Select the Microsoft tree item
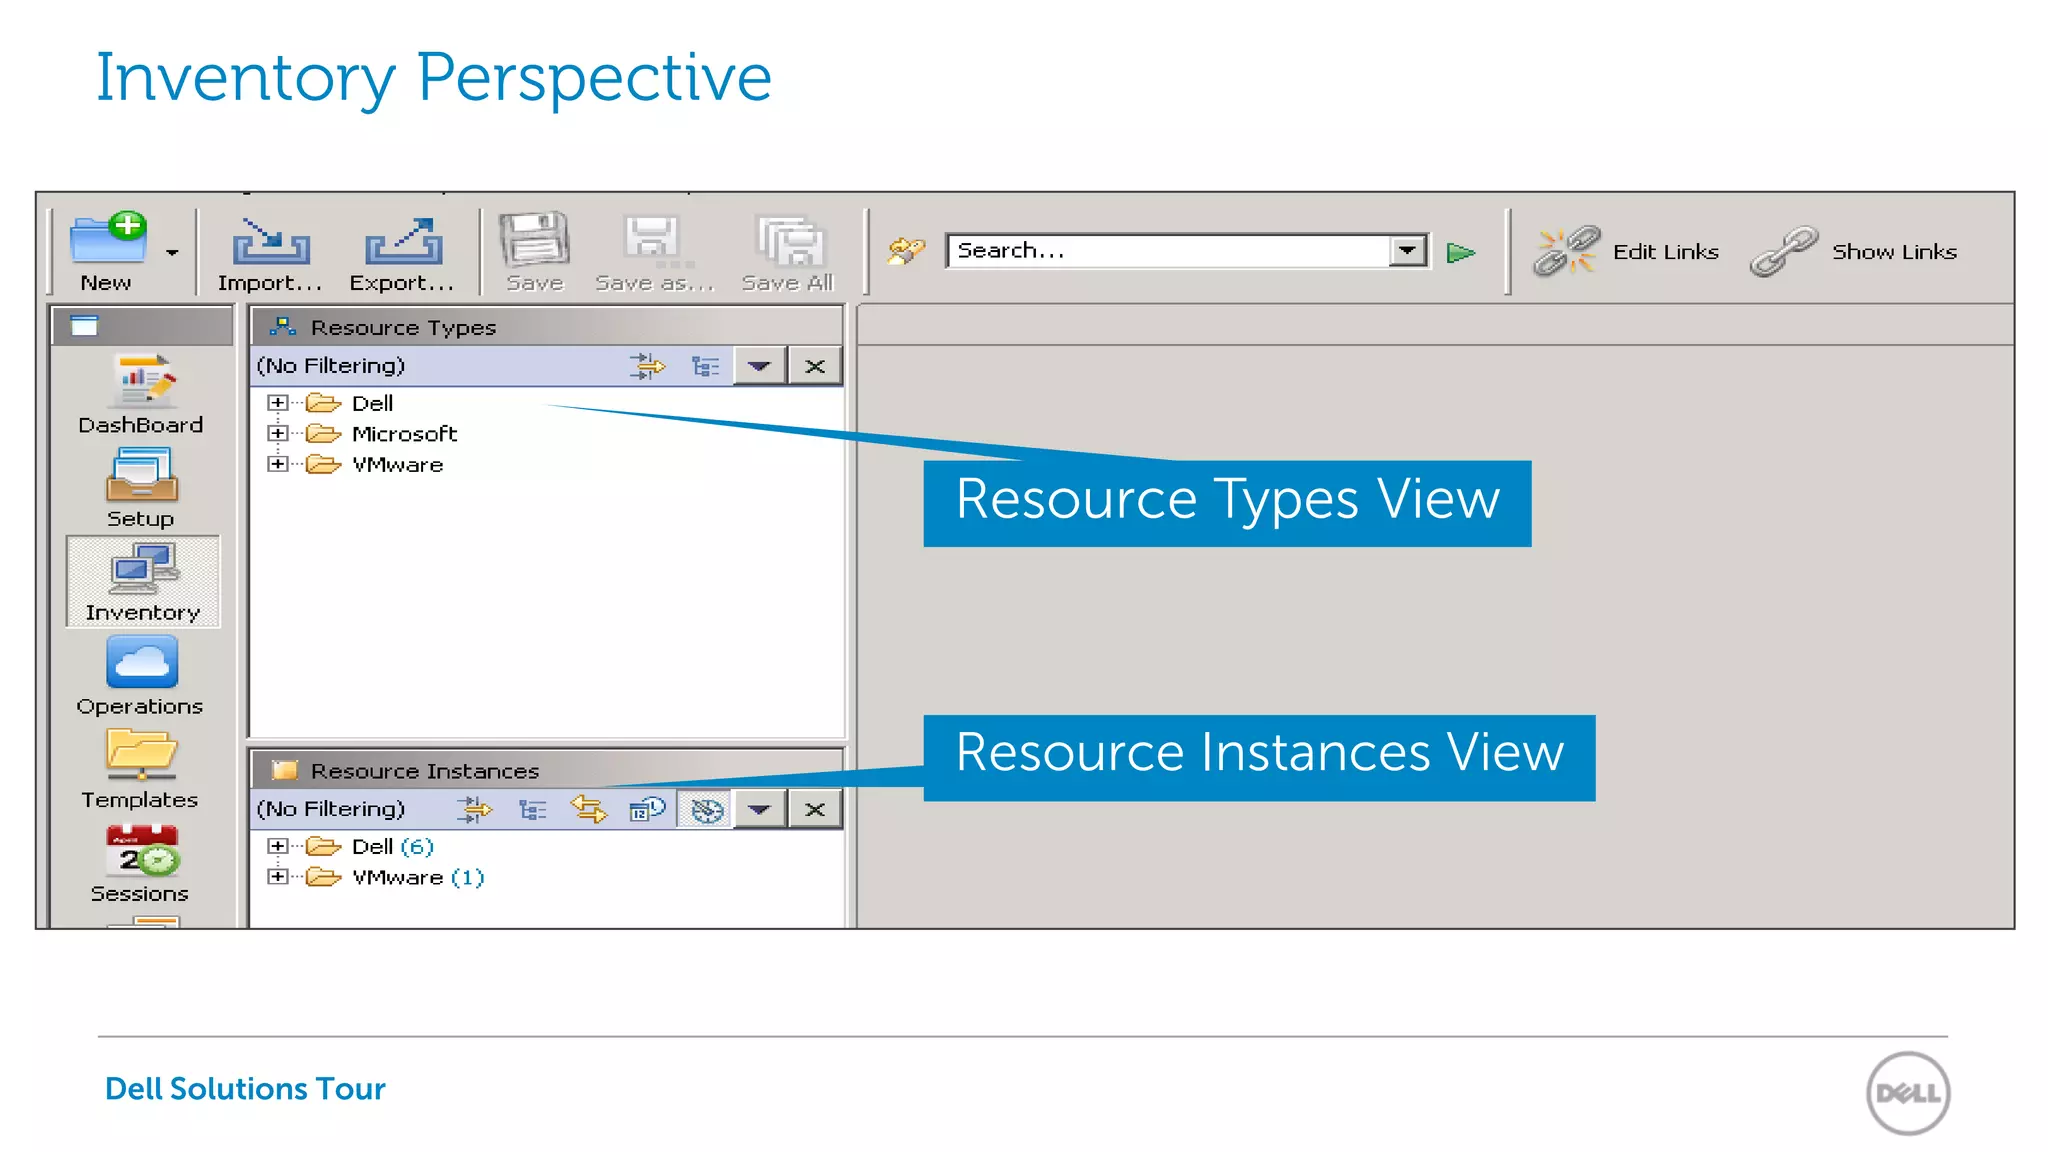 tap(404, 434)
